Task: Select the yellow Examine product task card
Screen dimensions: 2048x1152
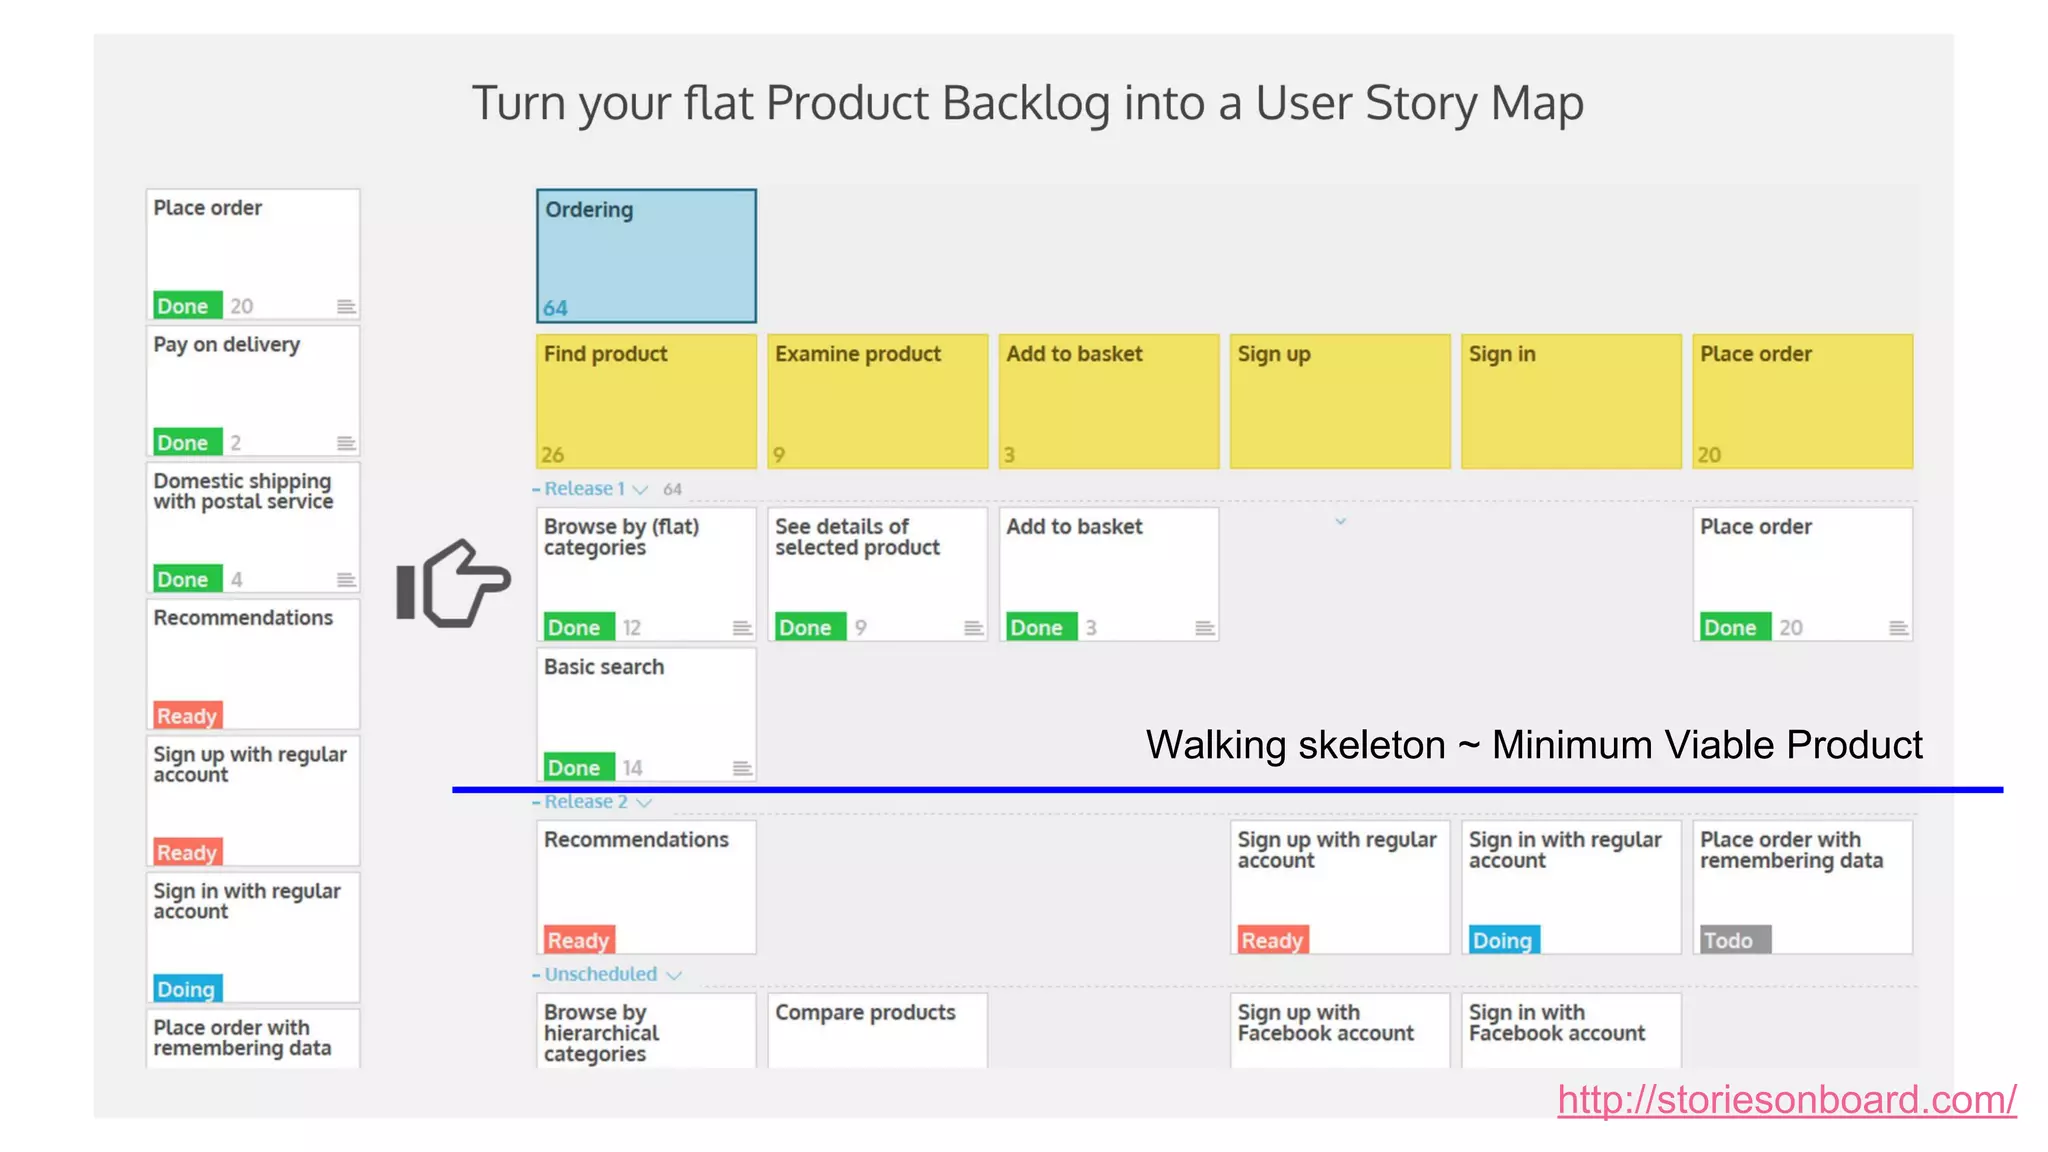Action: coord(877,400)
